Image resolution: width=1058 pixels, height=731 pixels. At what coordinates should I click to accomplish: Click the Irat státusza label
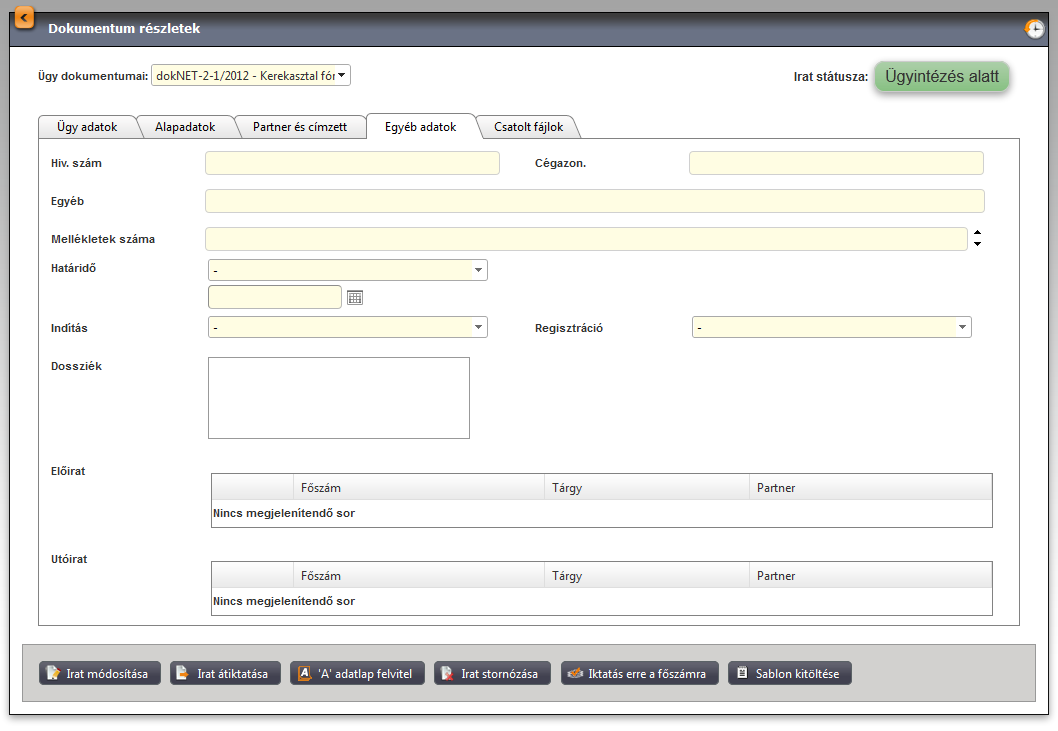(831, 76)
